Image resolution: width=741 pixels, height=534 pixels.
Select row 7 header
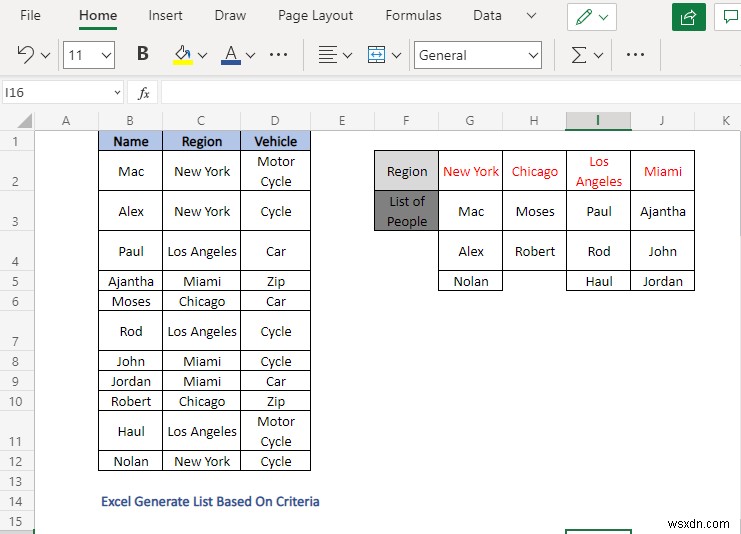coord(17,331)
